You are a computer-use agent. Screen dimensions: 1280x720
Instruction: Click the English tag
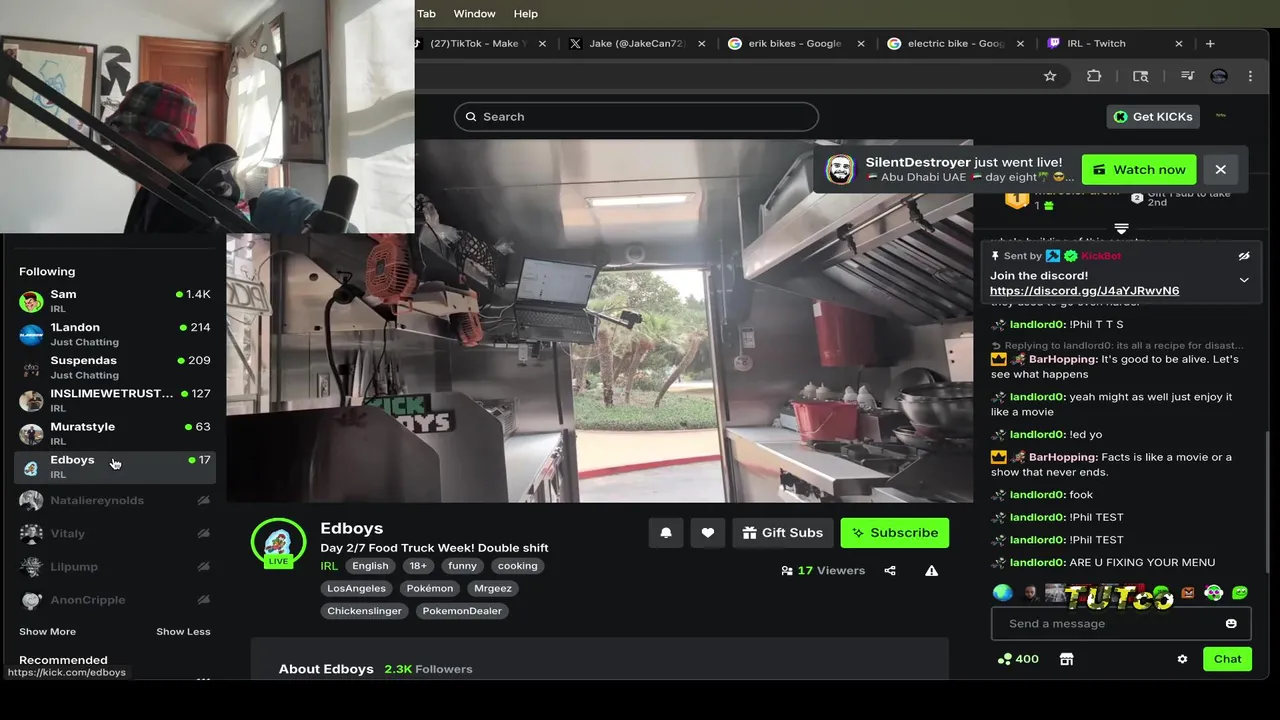[x=370, y=566]
